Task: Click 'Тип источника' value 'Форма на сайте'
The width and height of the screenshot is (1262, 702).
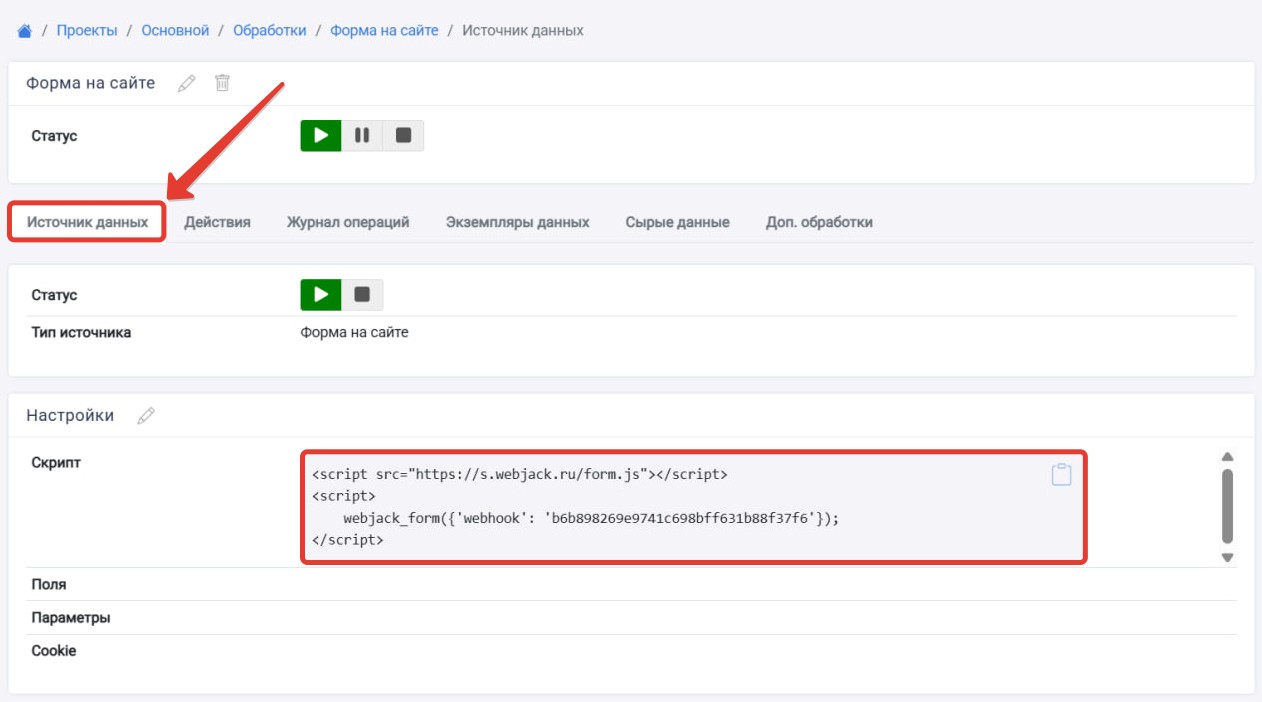Action: pos(354,332)
